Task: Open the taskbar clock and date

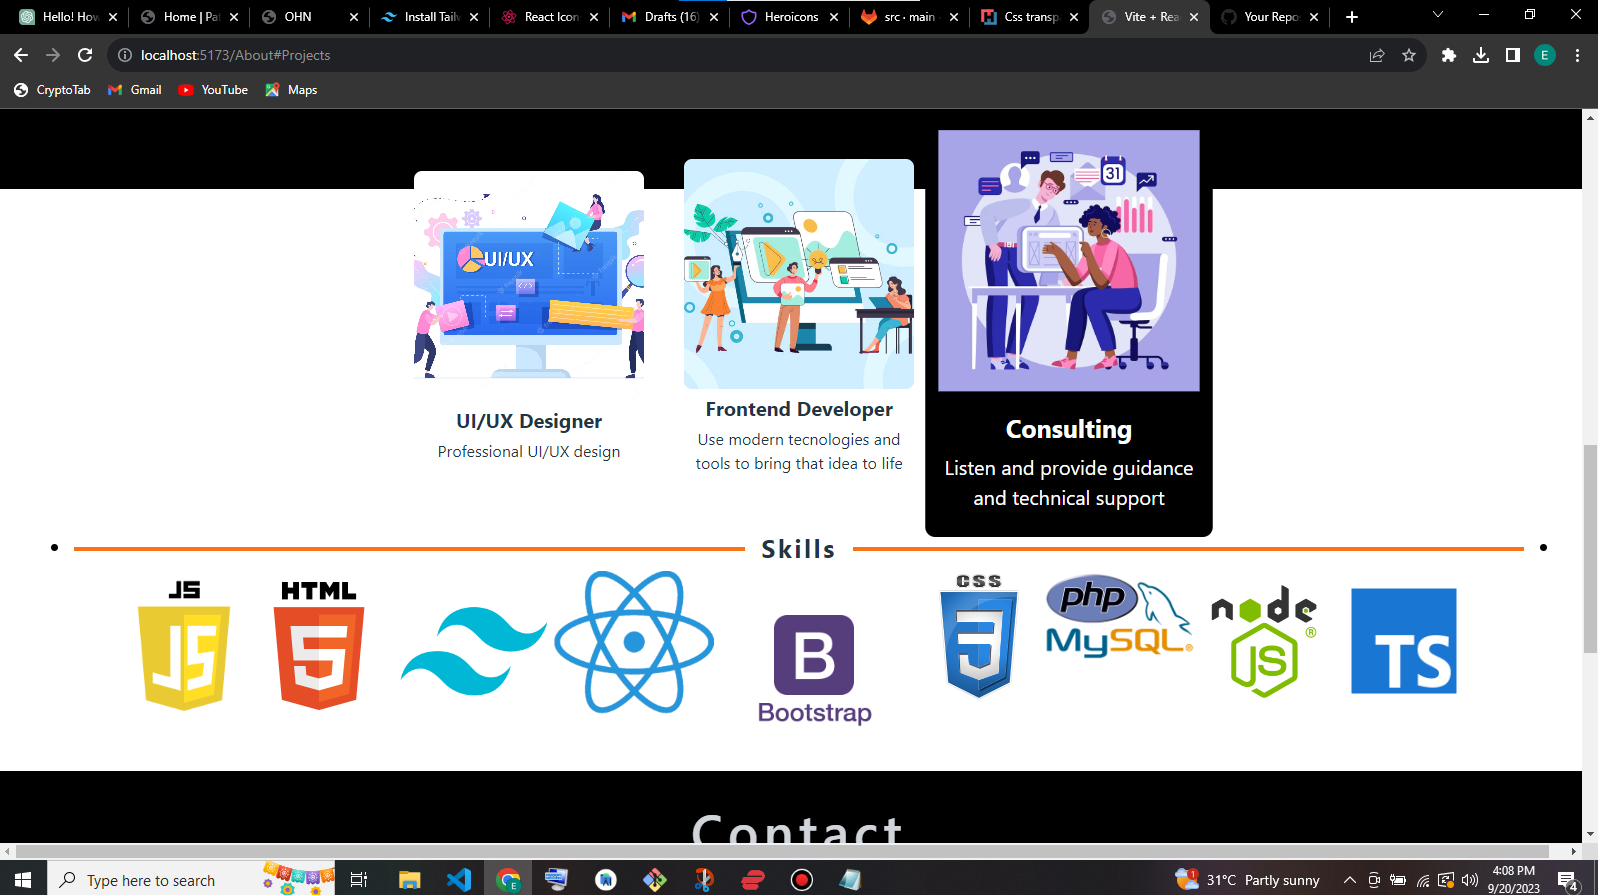Action: [1513, 880]
